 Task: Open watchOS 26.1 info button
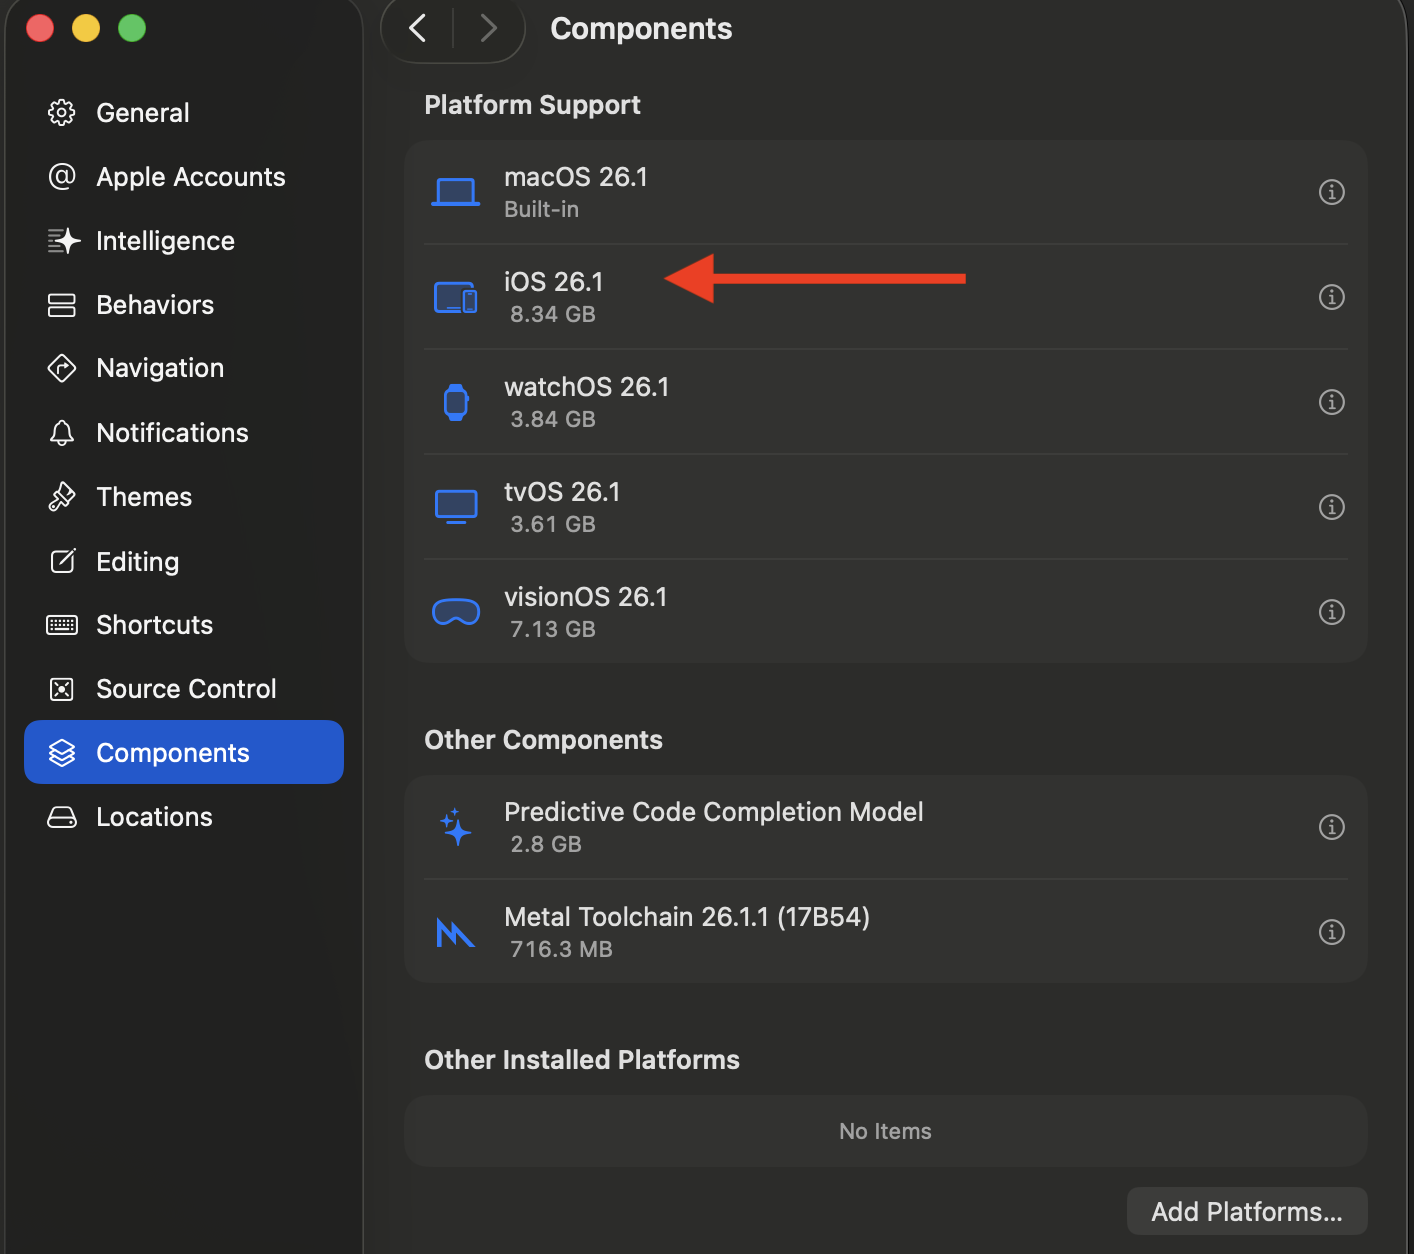(x=1331, y=402)
